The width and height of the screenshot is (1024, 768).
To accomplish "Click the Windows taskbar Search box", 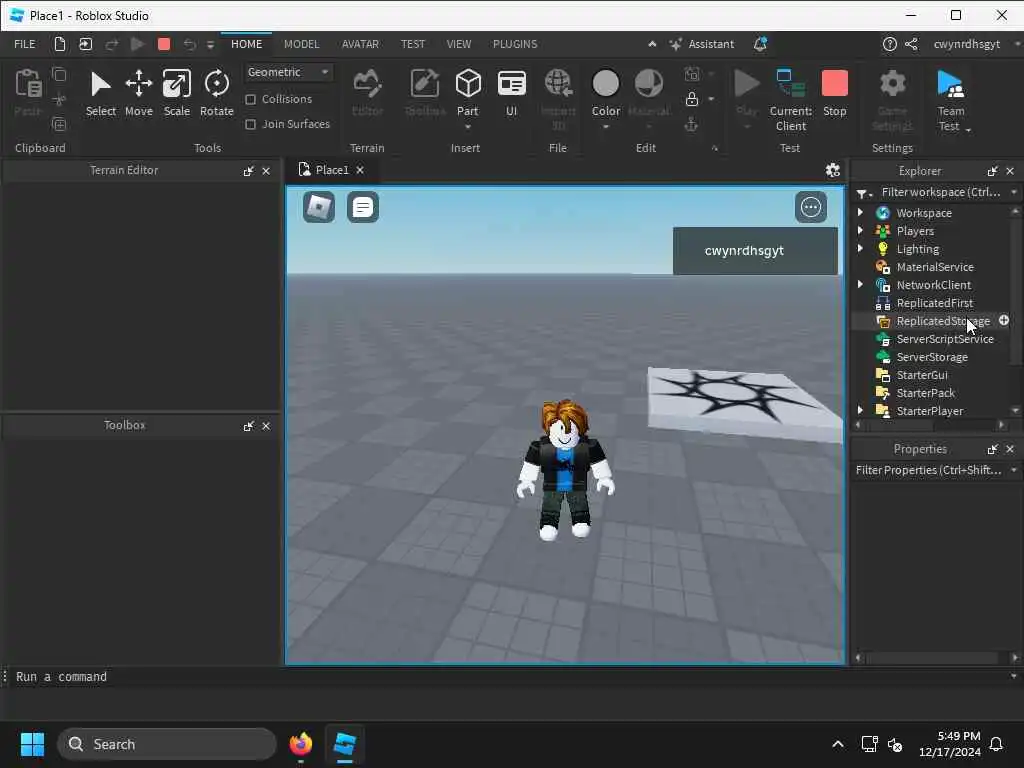I will point(167,744).
